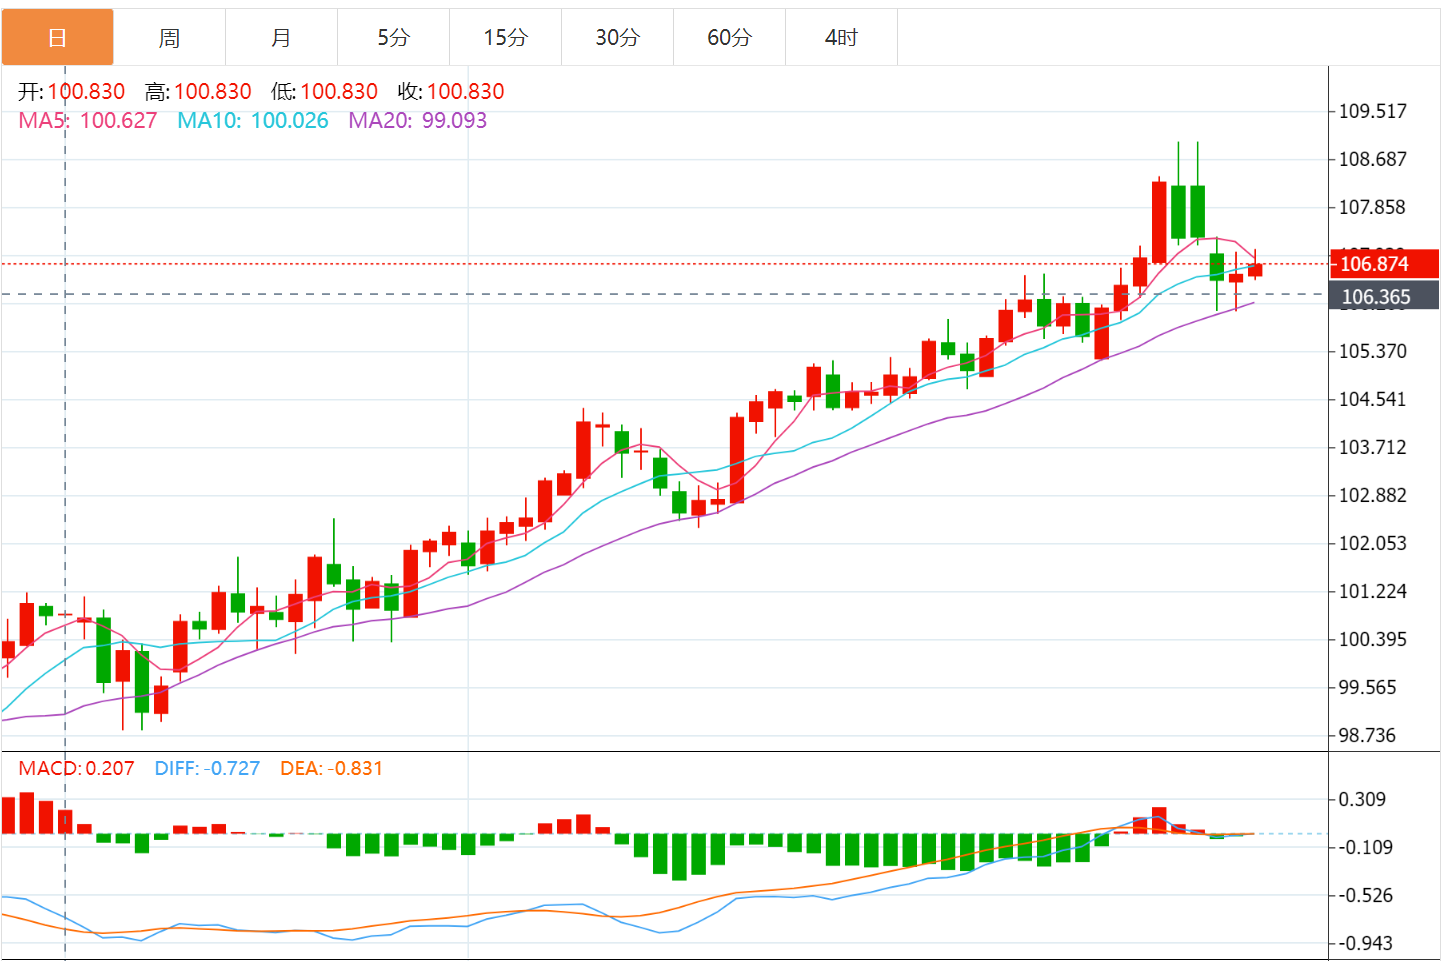Click the 101.224 price axis label
Viewport: 1451px width, 961px height.
1373,591
